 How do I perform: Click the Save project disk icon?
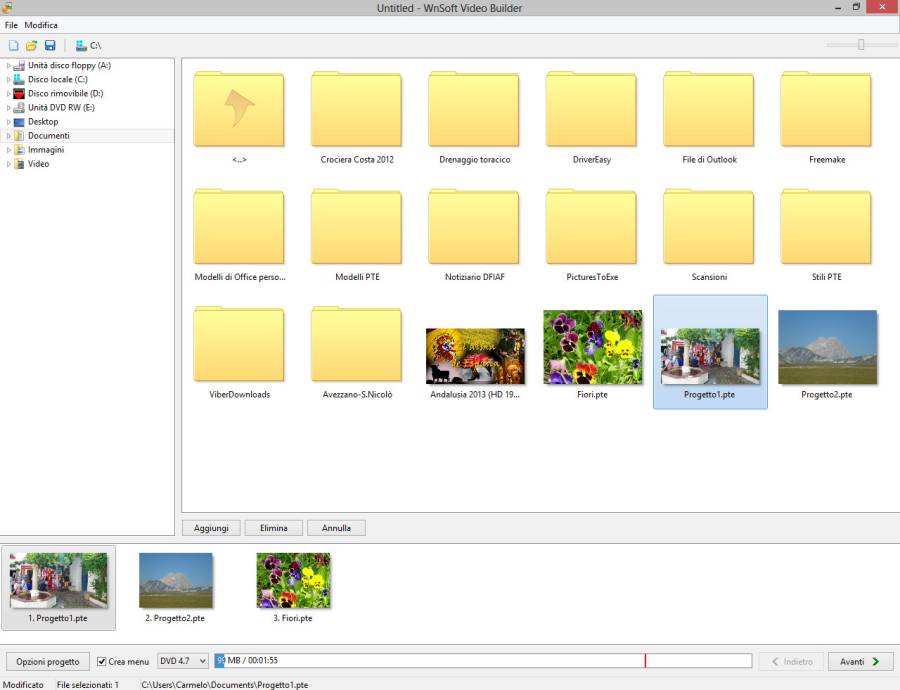coord(50,45)
